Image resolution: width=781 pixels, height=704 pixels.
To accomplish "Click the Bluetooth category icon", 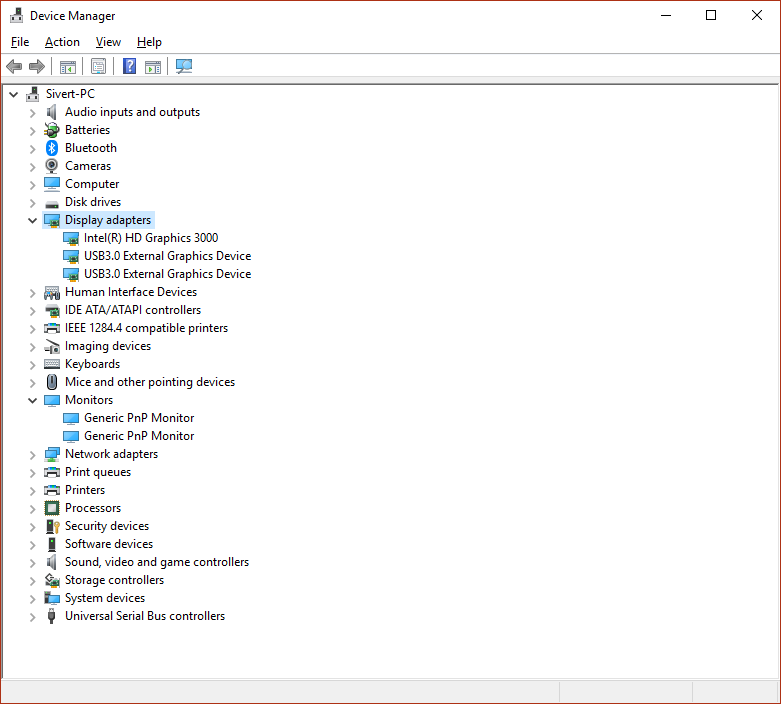I will coord(52,148).
